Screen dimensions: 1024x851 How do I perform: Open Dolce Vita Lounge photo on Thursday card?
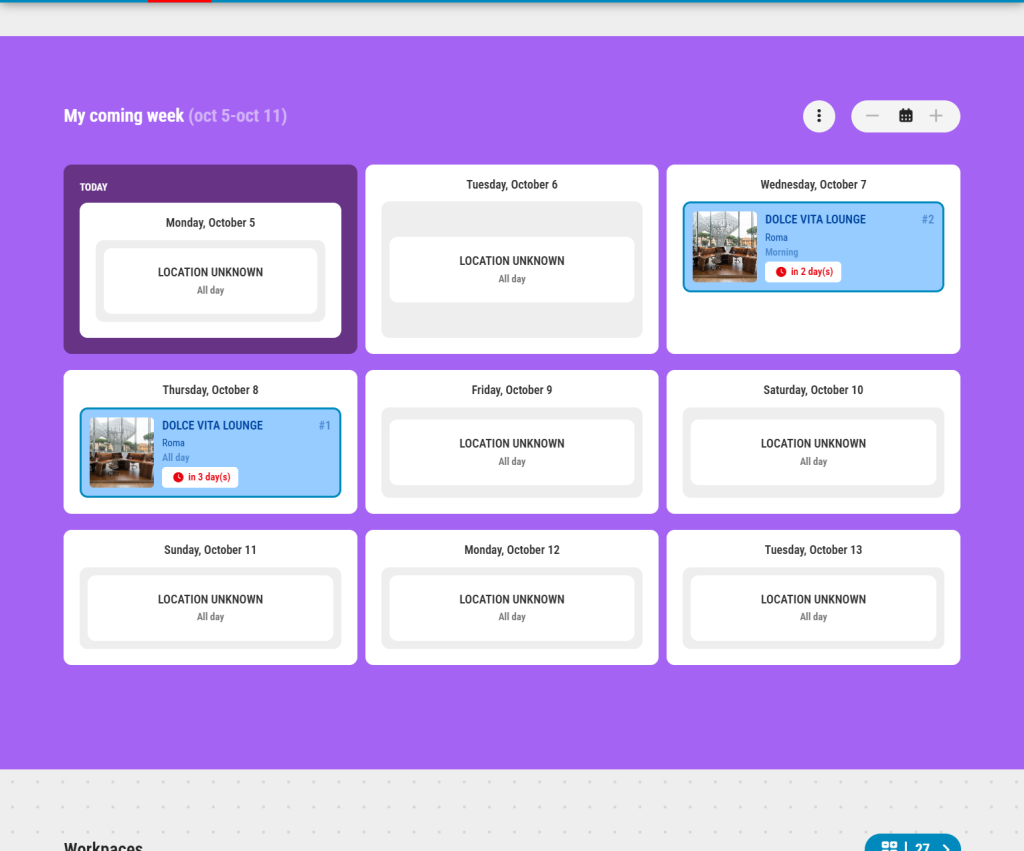pos(121,453)
